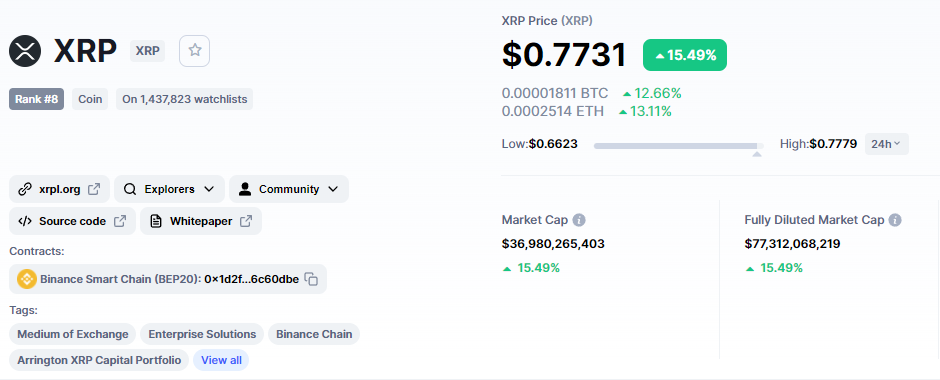Click the XRP coin logo
Viewport: 940px width, 380px height.
tap(25, 51)
